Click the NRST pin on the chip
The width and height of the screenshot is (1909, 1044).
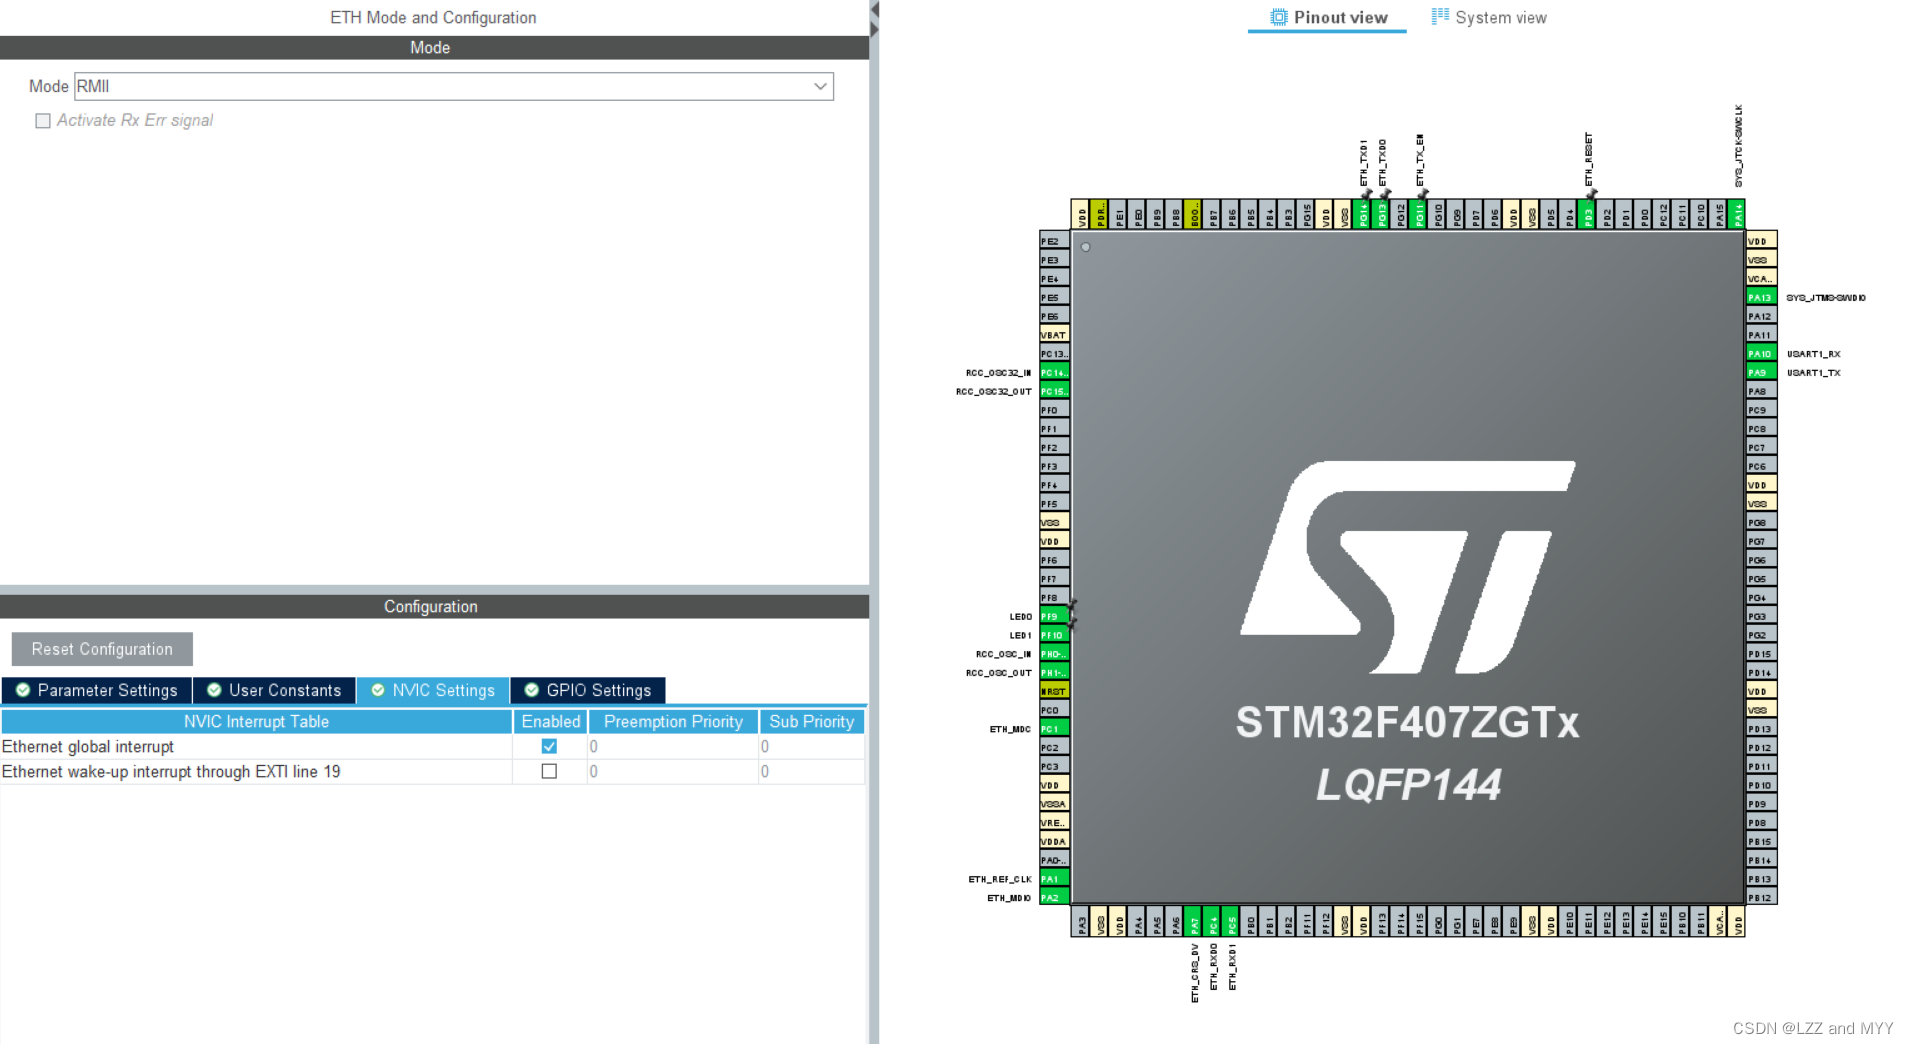coord(1054,691)
